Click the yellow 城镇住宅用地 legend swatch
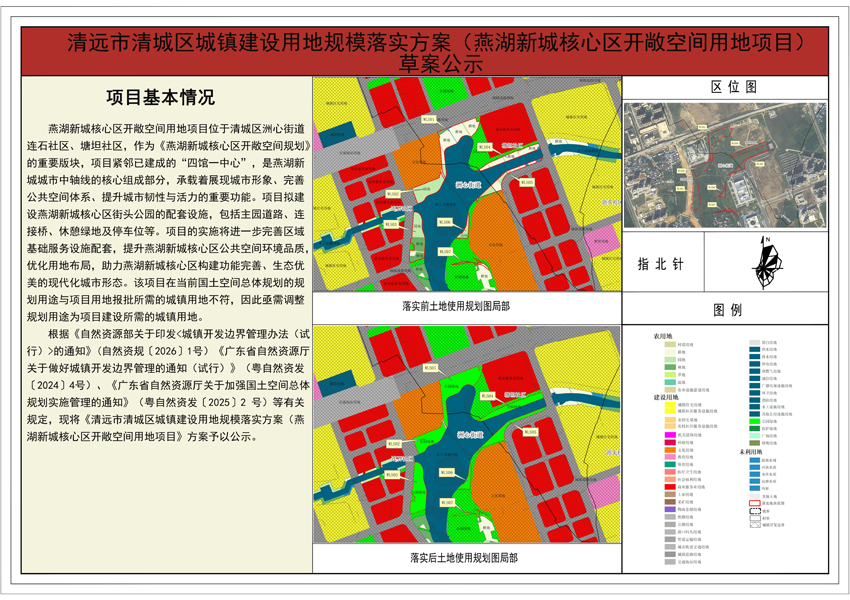Image resolution: width=850 pixels, height=600 pixels. click(x=669, y=406)
